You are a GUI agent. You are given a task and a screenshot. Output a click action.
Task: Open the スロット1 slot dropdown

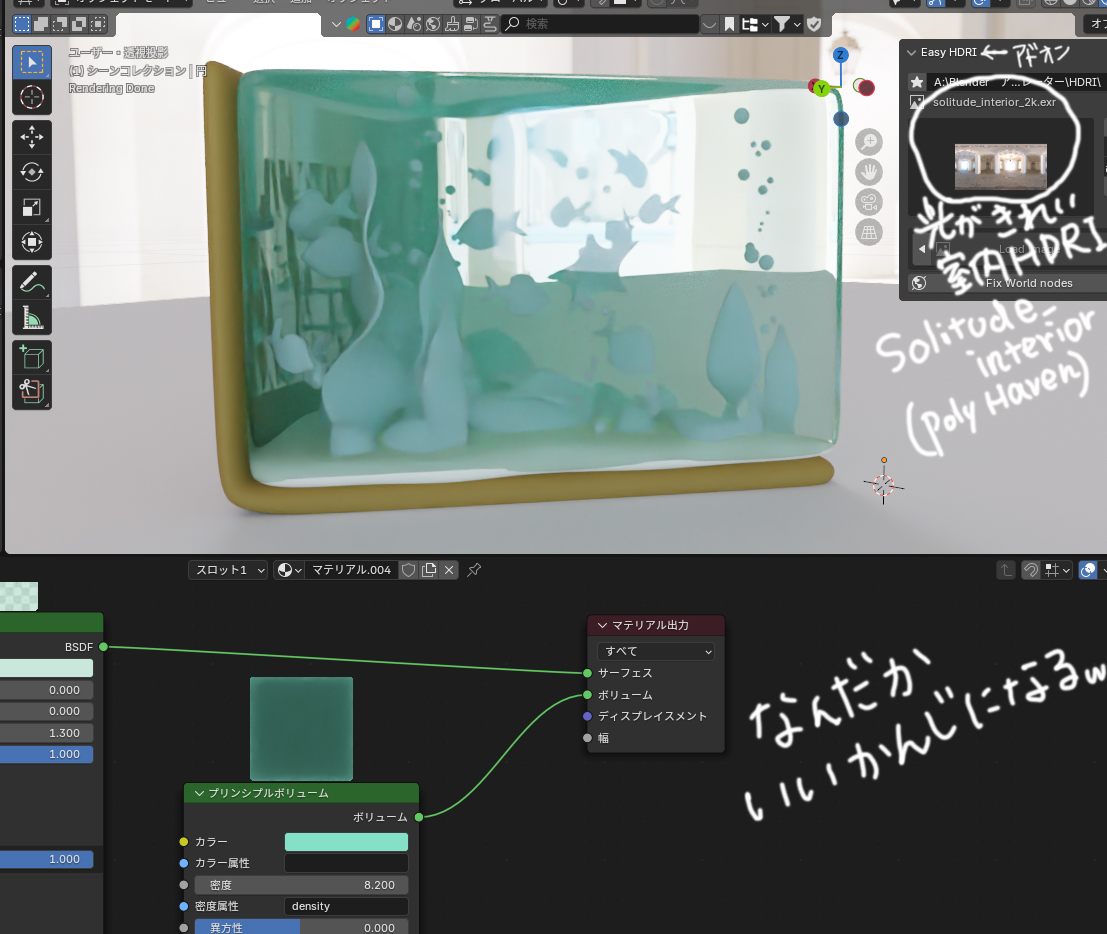[227, 569]
